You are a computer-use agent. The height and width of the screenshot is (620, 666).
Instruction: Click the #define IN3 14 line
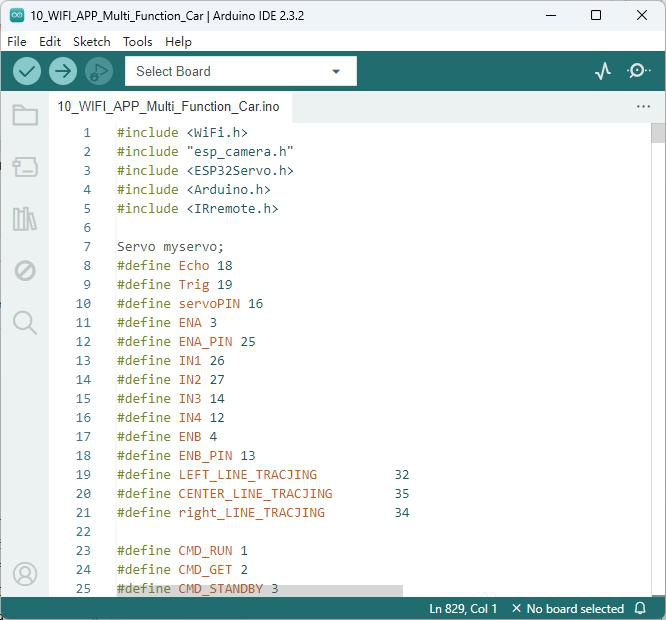(171, 398)
